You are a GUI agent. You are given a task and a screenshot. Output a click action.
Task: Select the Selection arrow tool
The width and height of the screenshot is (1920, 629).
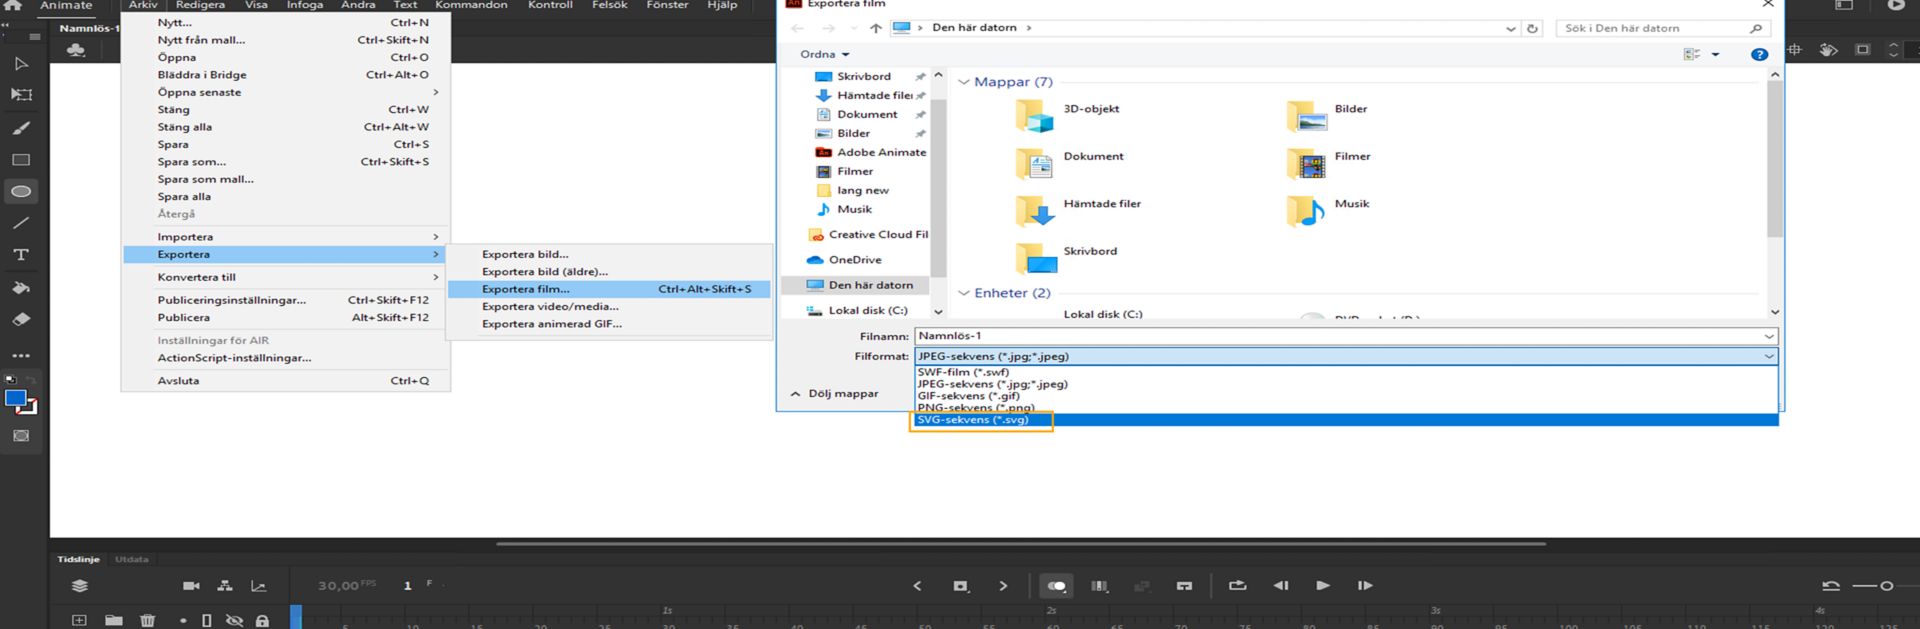(21, 64)
